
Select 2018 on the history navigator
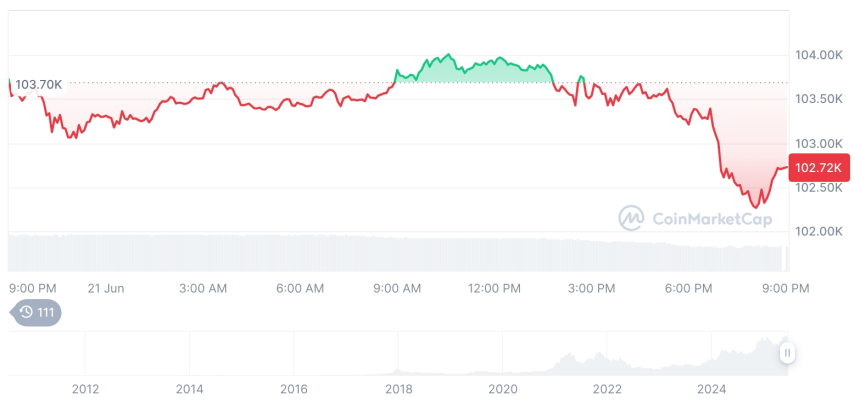(398, 389)
